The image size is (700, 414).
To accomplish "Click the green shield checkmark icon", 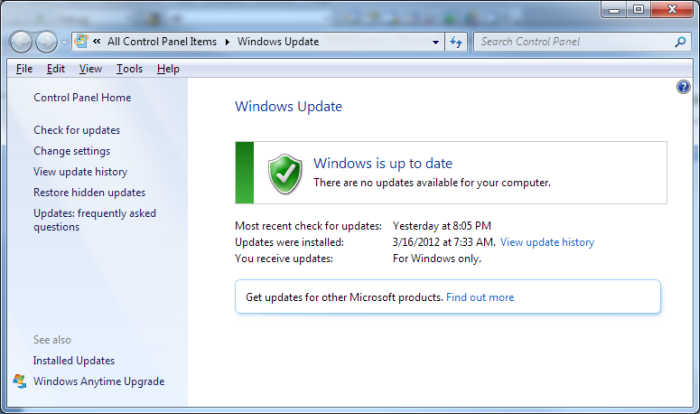I will click(285, 174).
